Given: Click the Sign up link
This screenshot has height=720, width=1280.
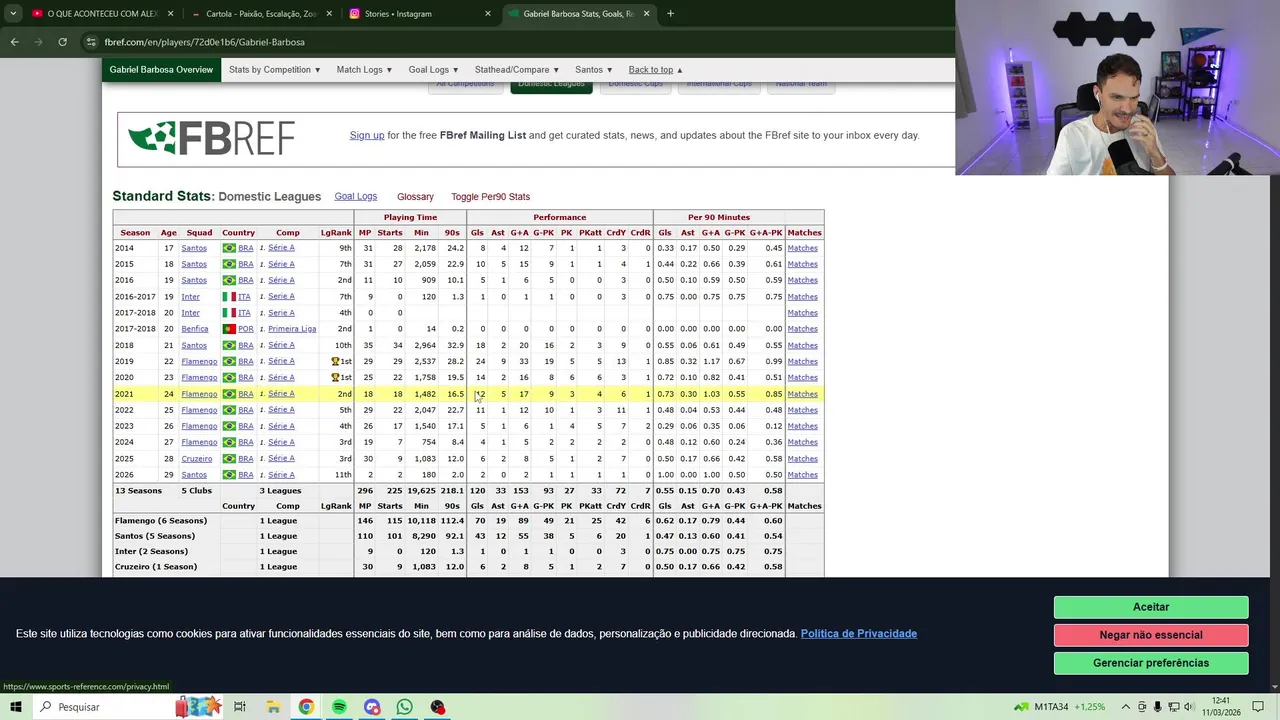Looking at the screenshot, I should [x=367, y=135].
